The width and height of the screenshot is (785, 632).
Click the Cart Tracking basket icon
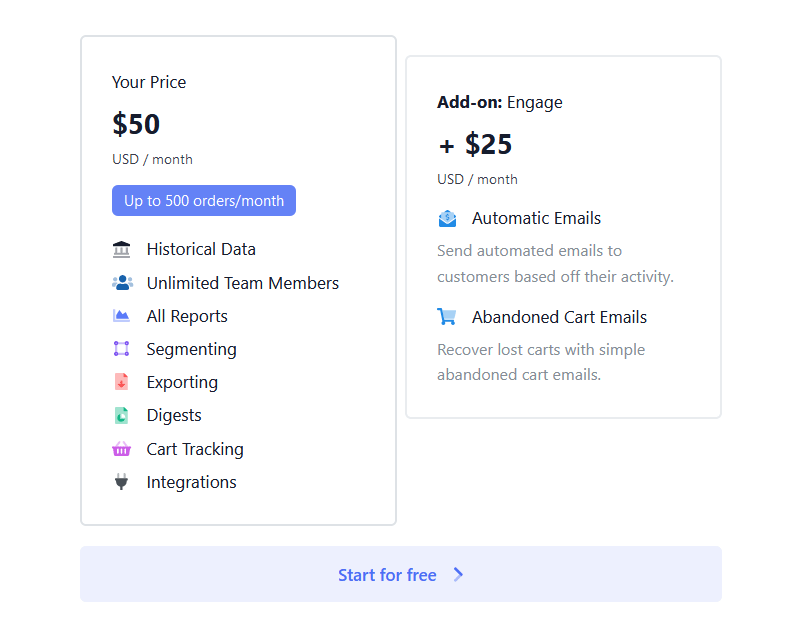point(121,449)
